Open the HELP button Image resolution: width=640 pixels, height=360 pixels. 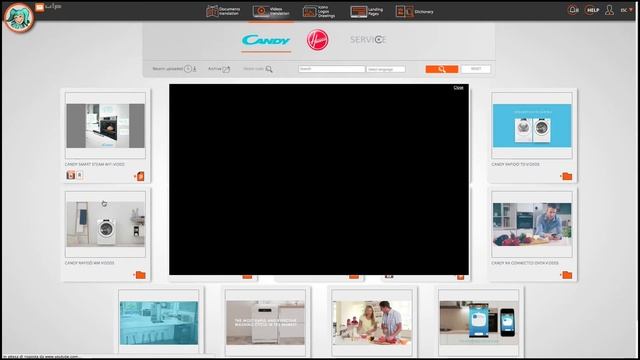[592, 10]
